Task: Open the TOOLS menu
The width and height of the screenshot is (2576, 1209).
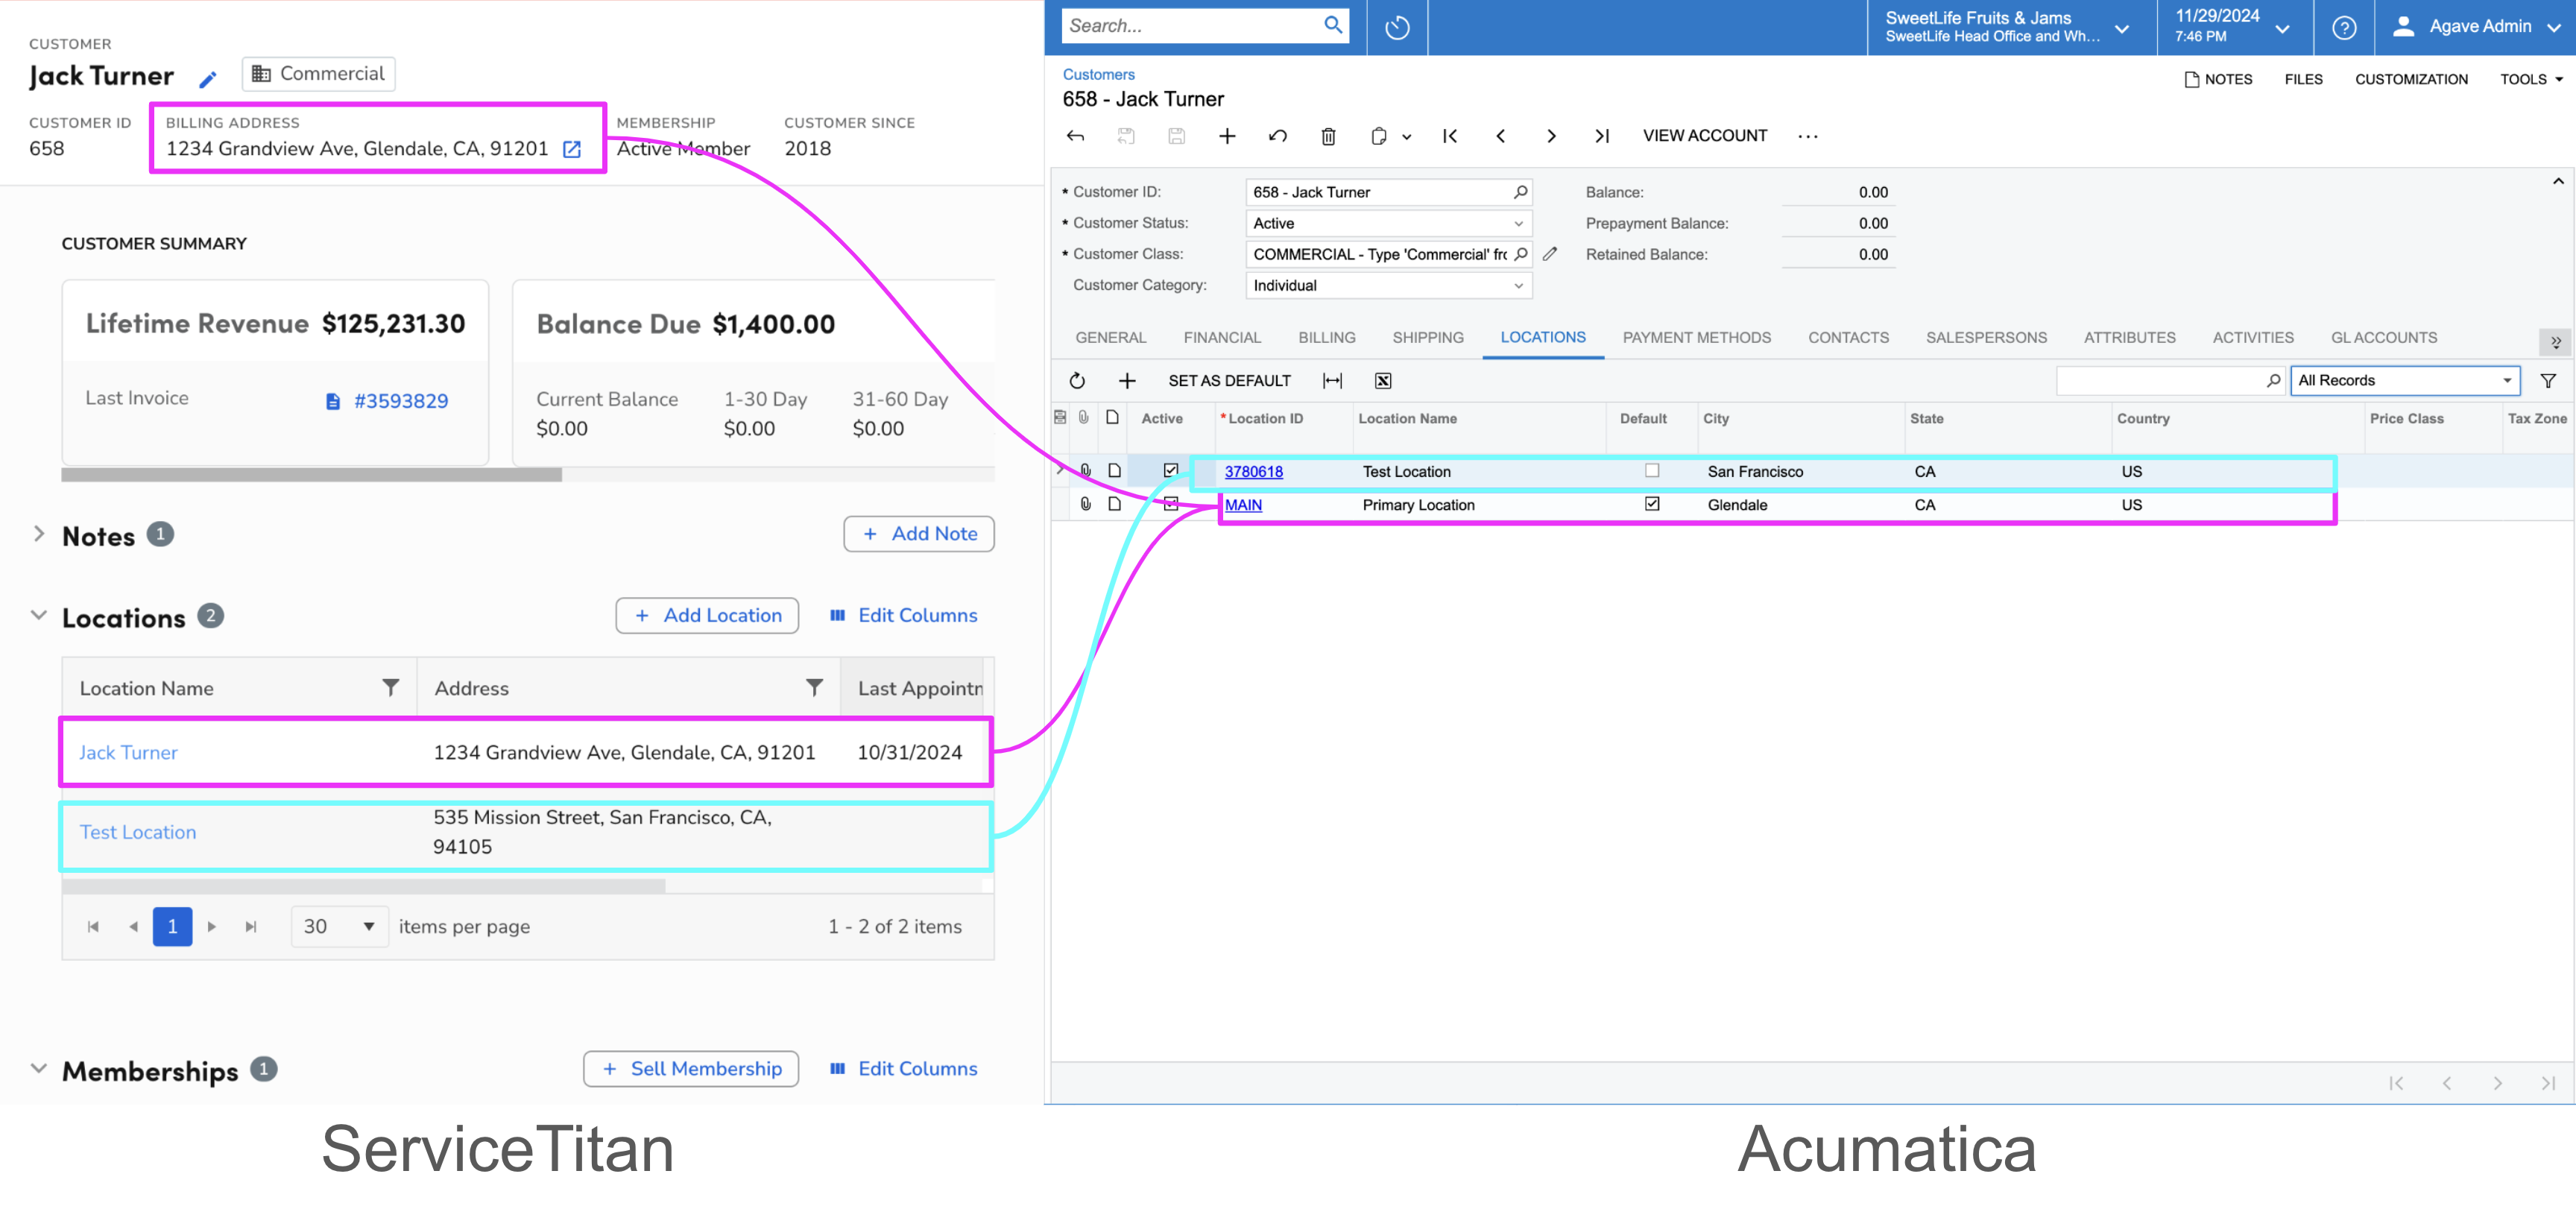Action: point(2531,80)
